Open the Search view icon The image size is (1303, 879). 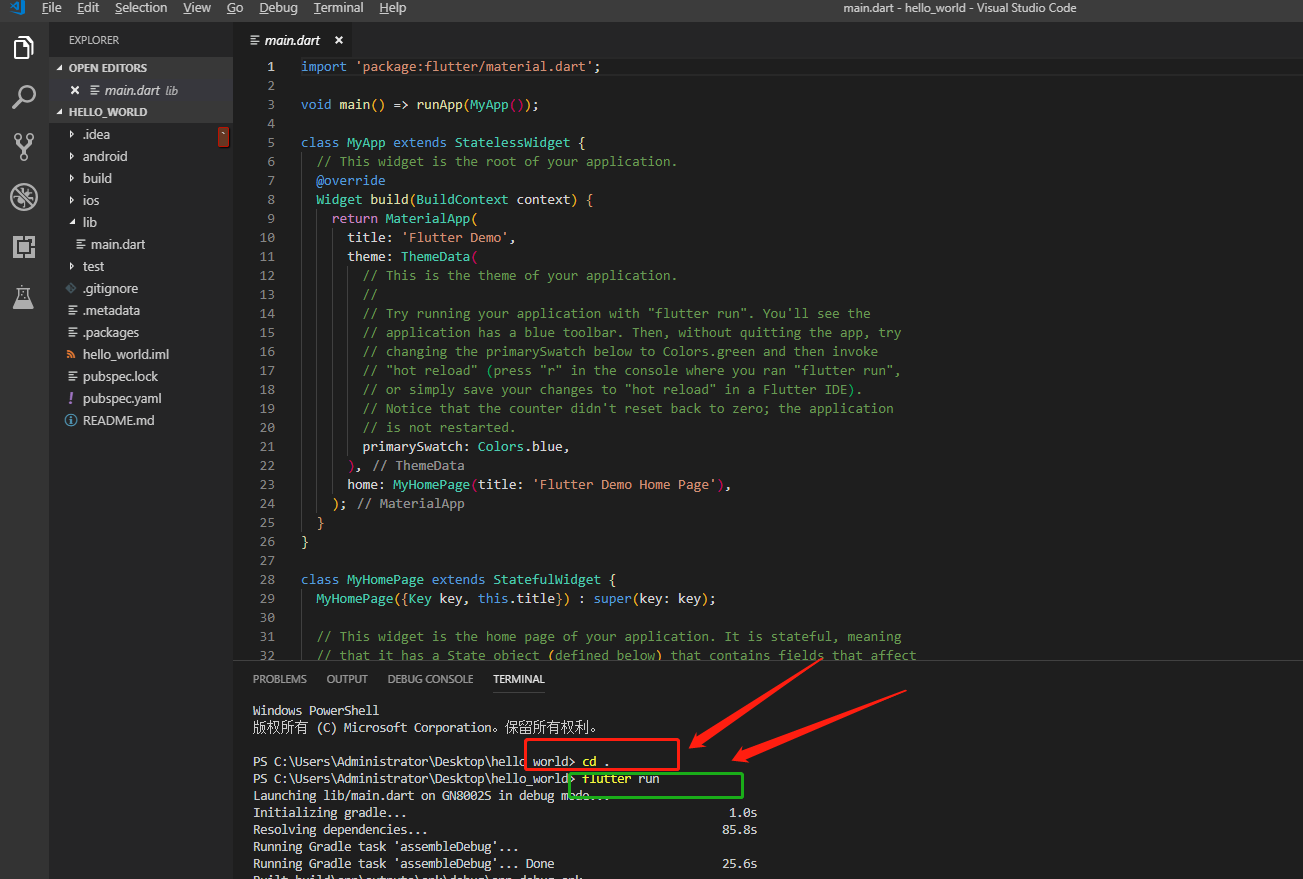click(24, 97)
